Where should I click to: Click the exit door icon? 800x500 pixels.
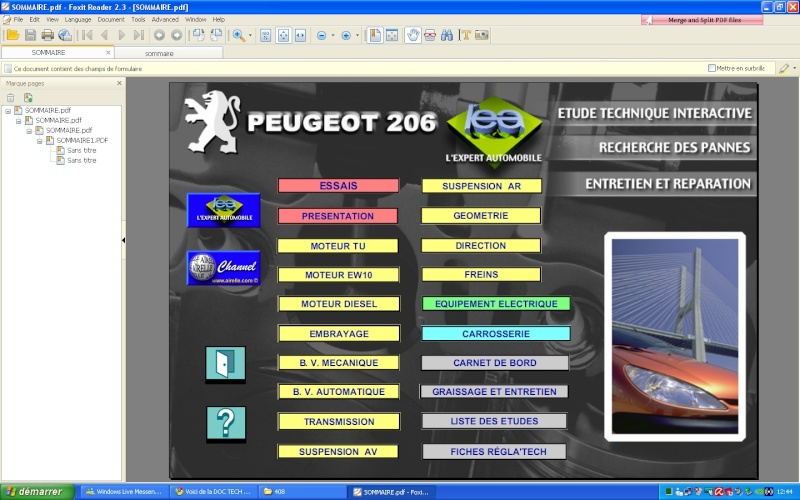click(x=225, y=364)
